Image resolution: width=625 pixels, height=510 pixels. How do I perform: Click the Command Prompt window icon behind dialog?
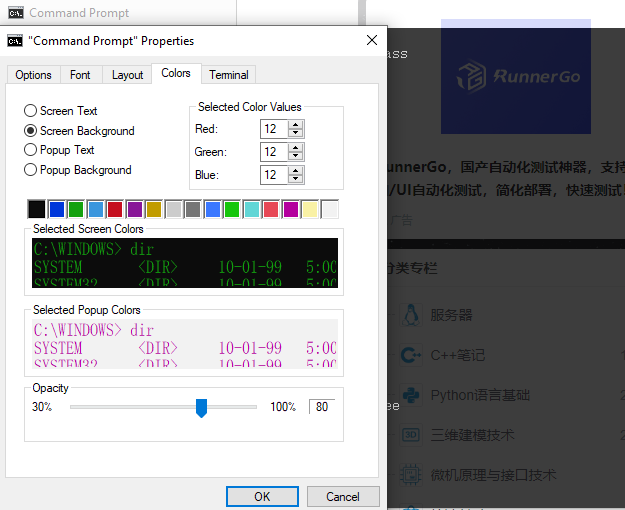click(16, 13)
